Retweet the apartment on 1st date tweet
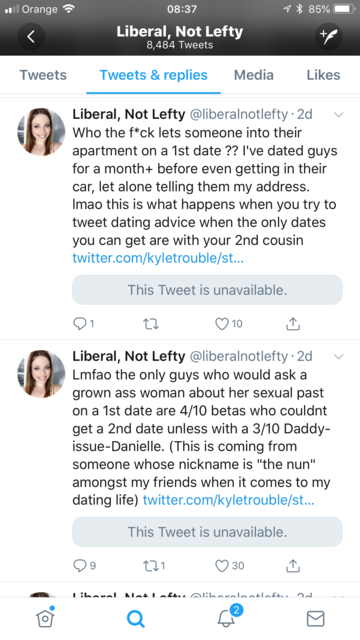Image resolution: width=360 pixels, height=640 pixels. pyautogui.click(x=151, y=324)
